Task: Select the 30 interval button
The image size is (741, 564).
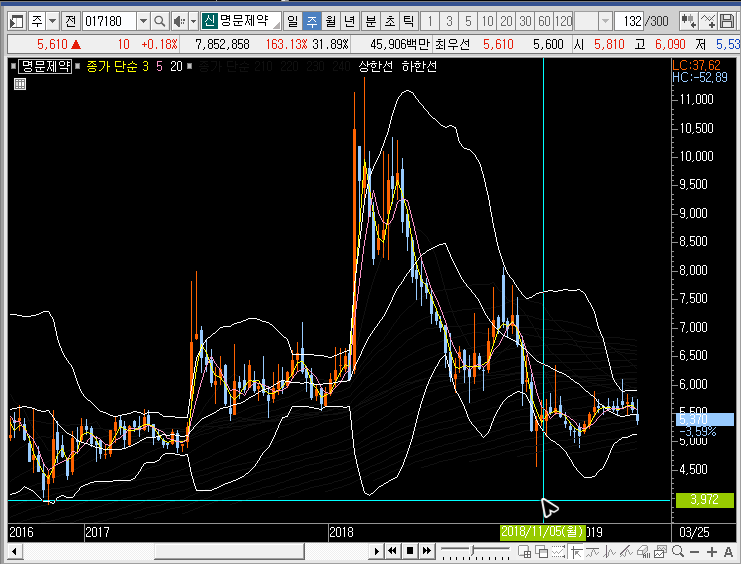Action: [x=525, y=21]
